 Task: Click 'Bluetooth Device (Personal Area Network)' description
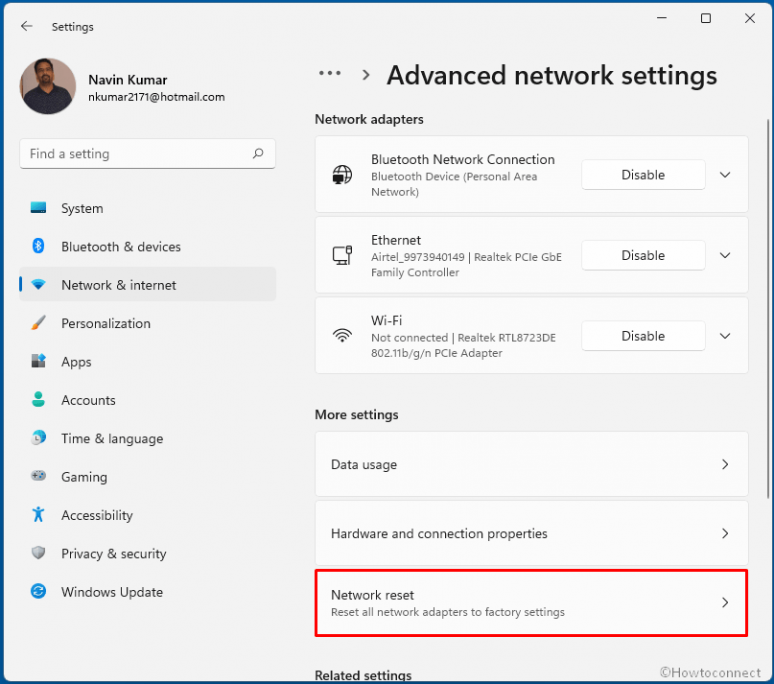454,184
